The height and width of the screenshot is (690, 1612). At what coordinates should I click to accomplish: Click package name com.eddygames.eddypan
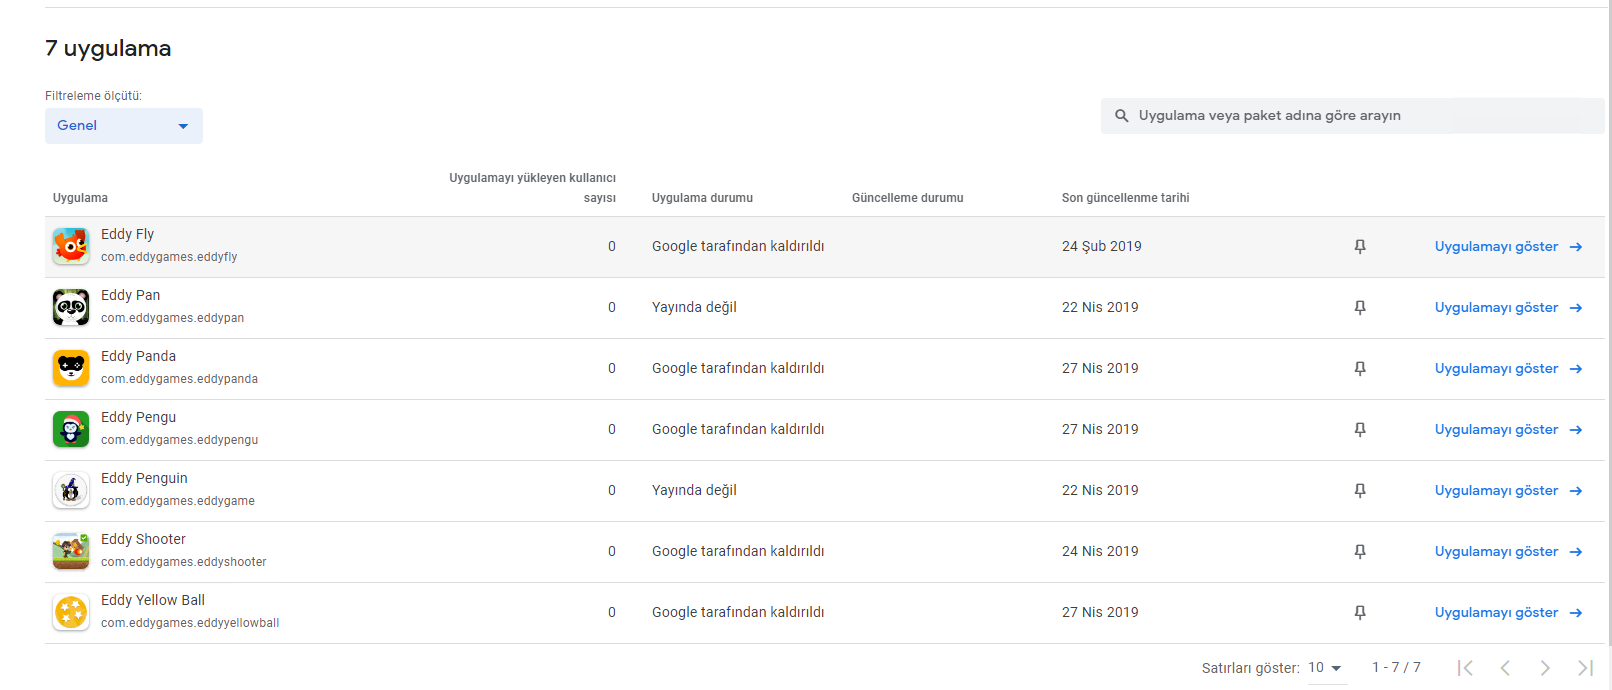pos(172,318)
